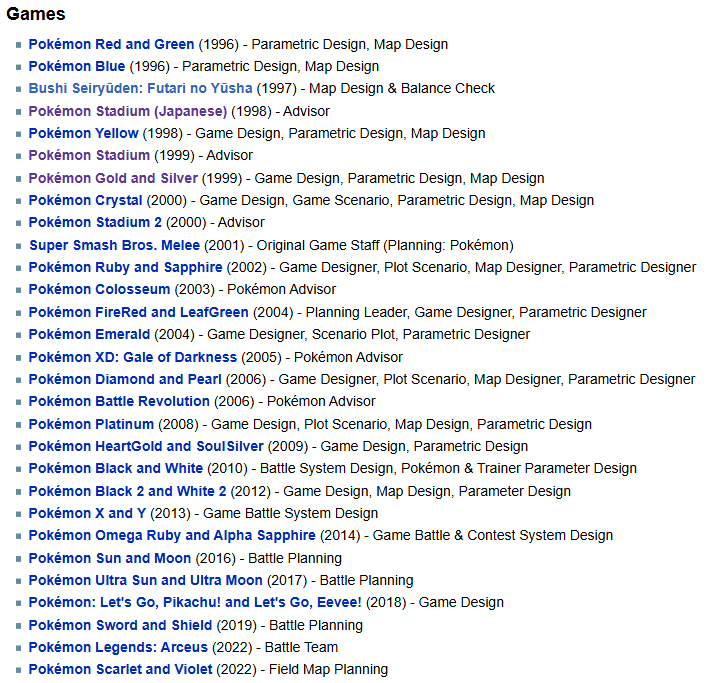Click 'Game Design, Game Scenario, Parametric Design, Map Design'
The width and height of the screenshot is (716, 683).
pos(397,200)
